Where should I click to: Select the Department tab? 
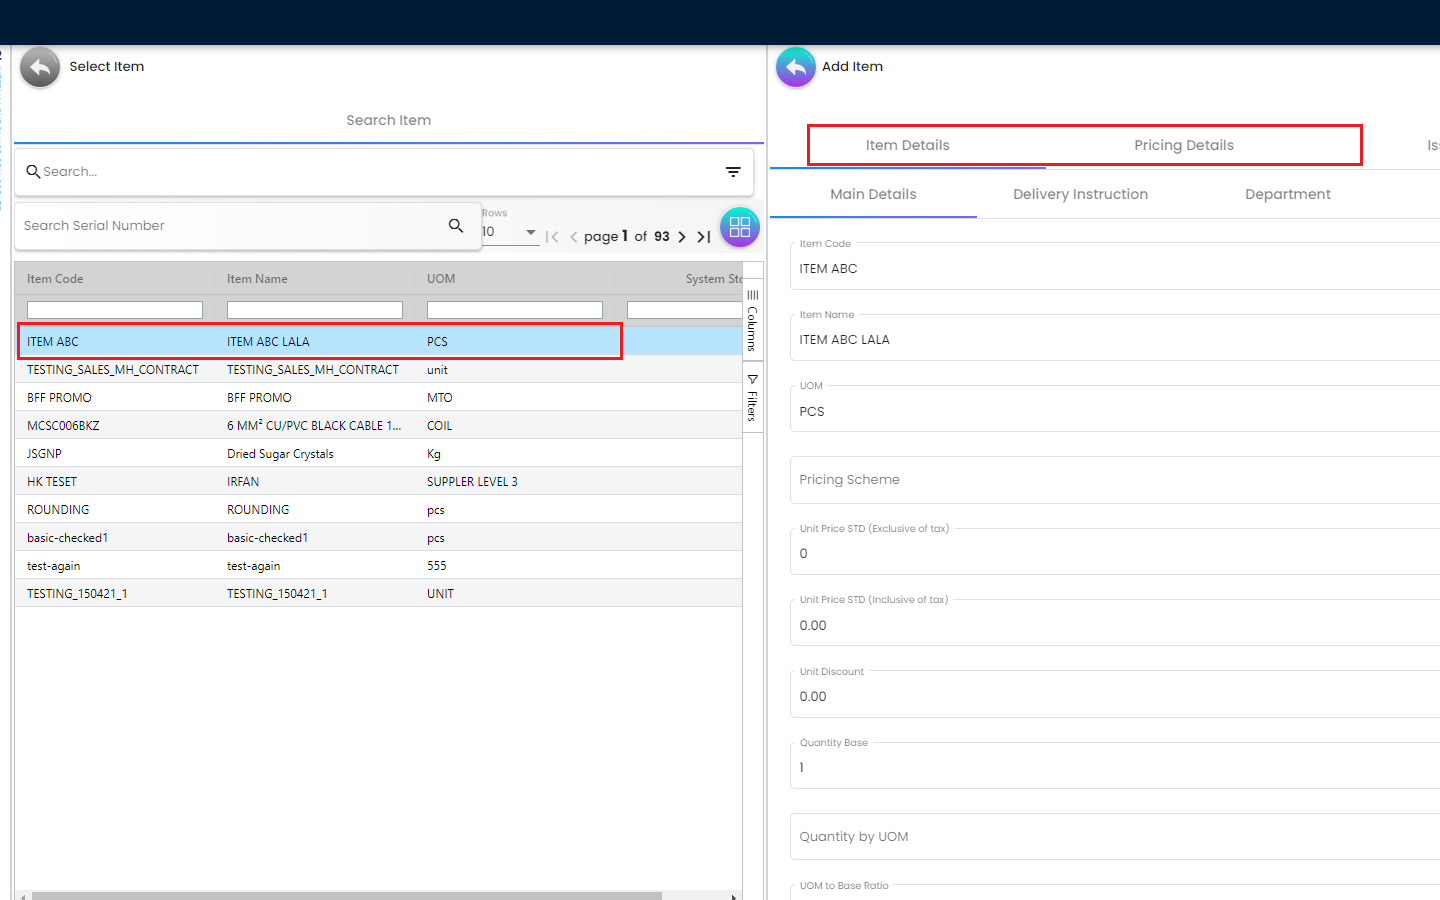(x=1287, y=194)
